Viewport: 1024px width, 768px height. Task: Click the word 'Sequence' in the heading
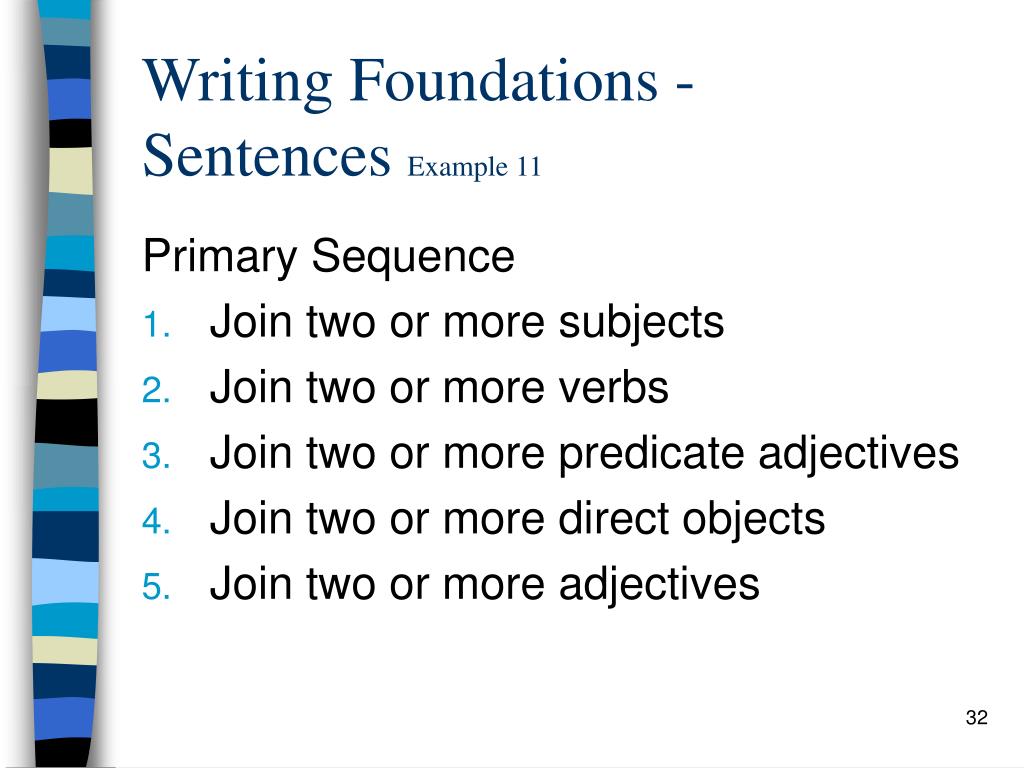point(413,257)
